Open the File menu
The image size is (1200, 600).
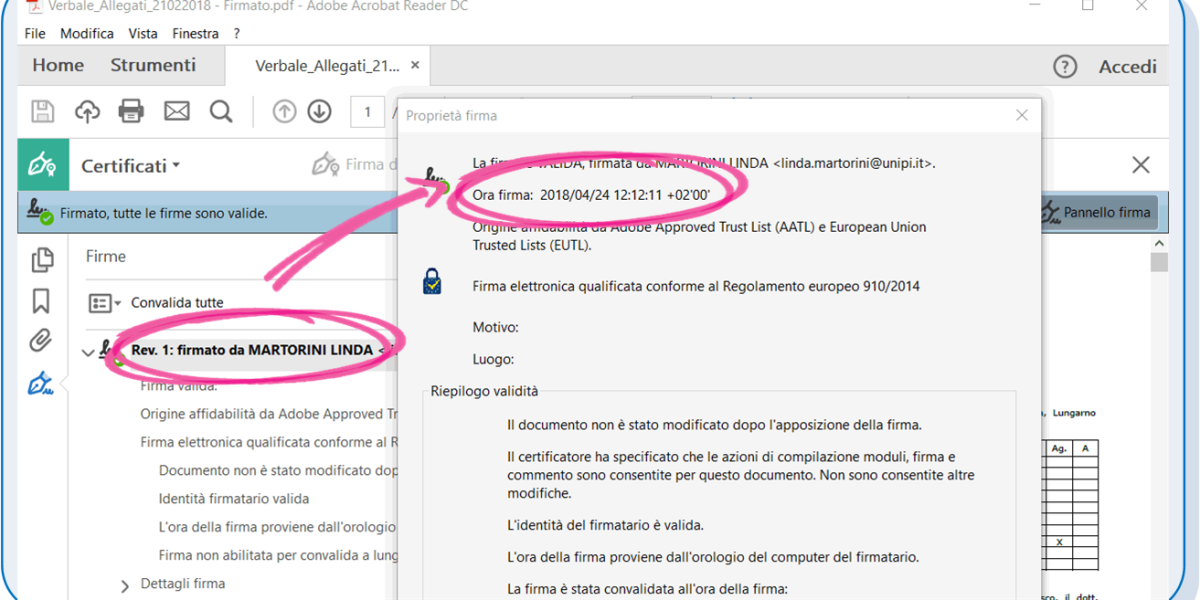tap(35, 33)
